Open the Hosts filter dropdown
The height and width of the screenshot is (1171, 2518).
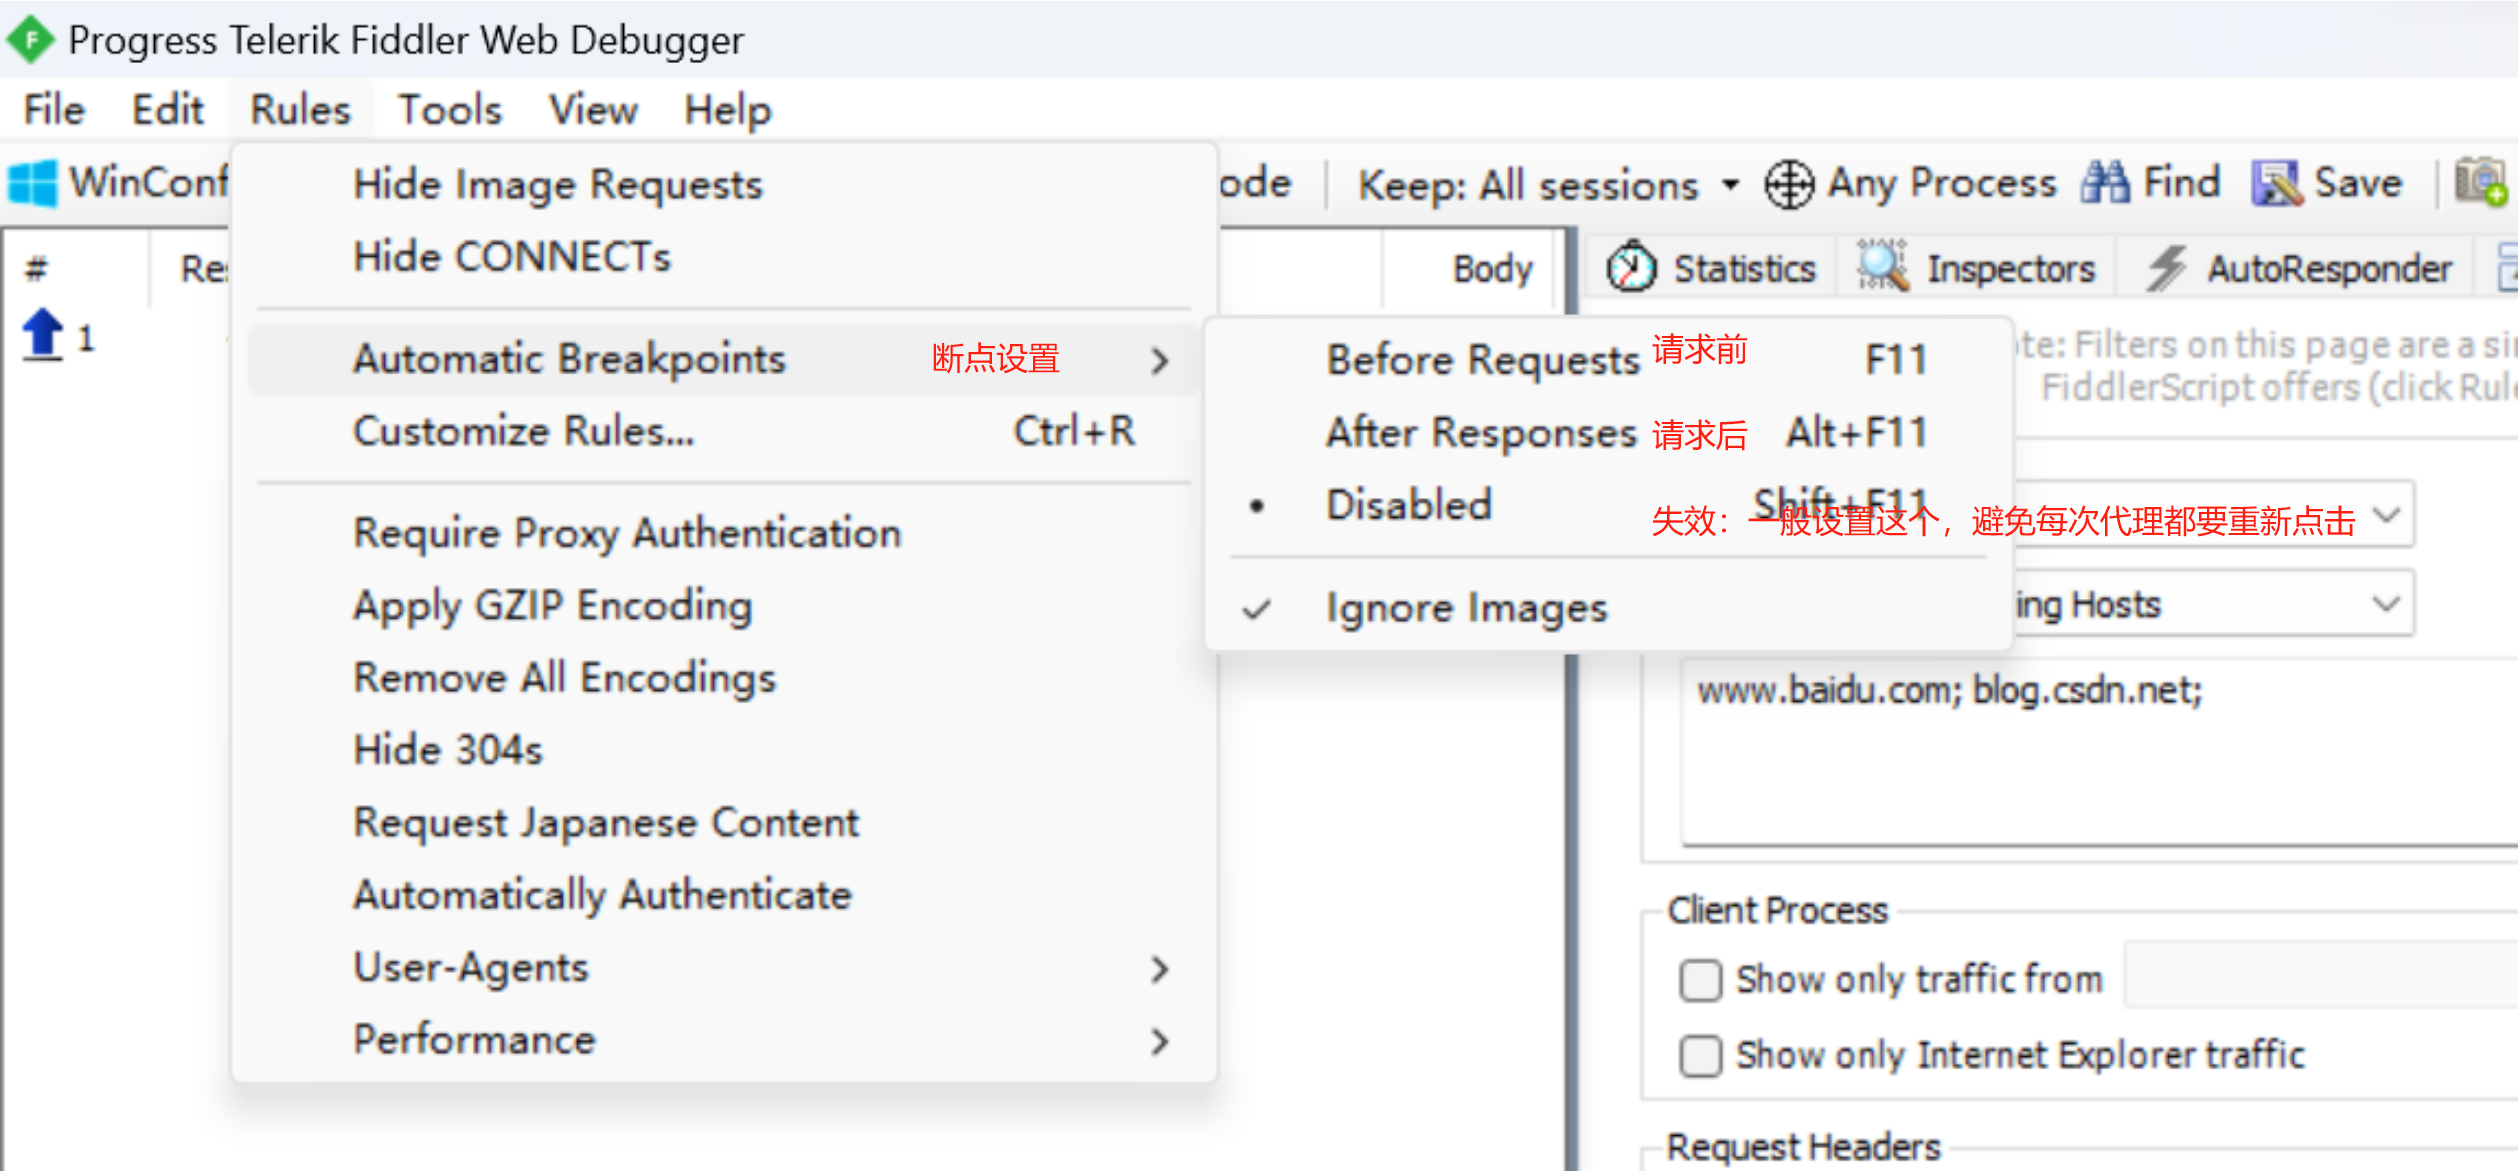pos(2386,604)
